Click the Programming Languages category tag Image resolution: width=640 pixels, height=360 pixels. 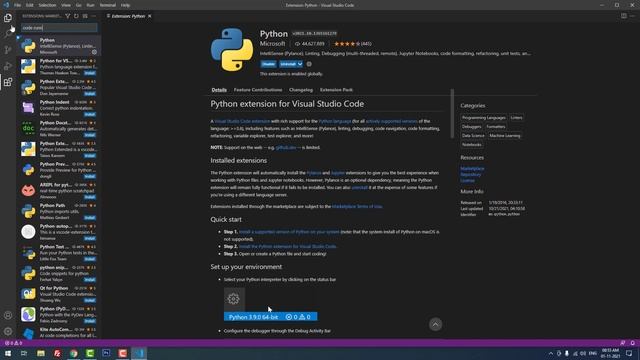pos(484,118)
